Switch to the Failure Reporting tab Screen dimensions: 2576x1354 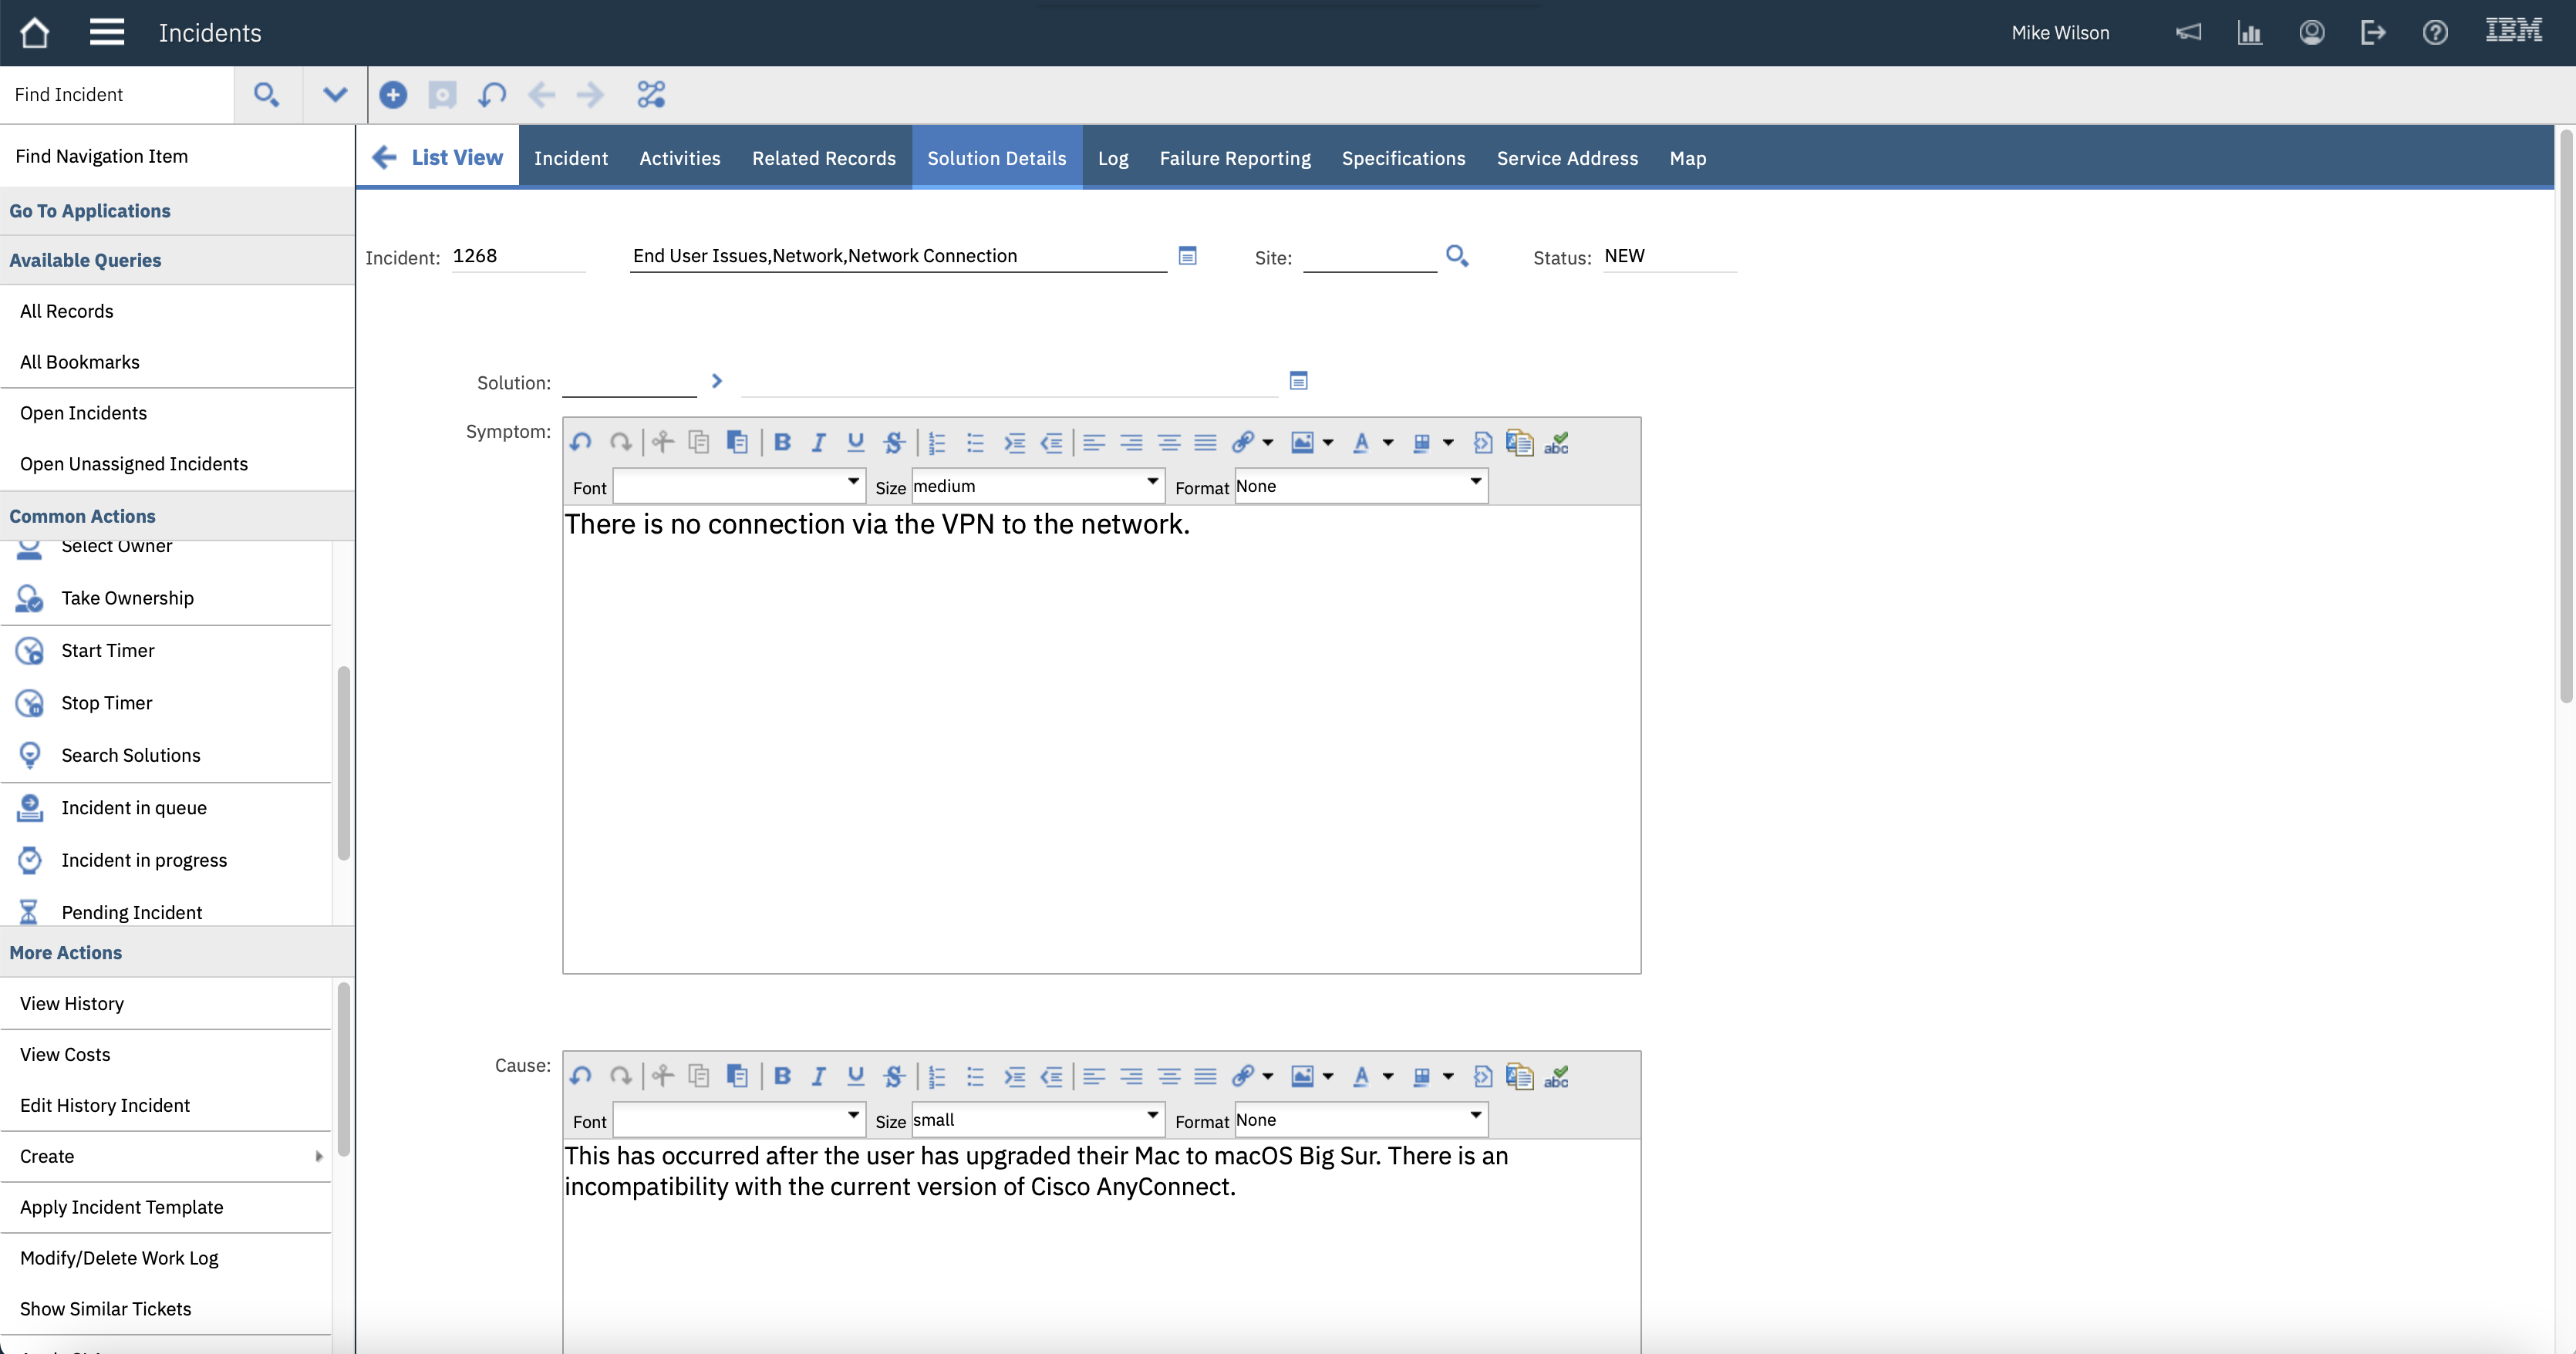pyautogui.click(x=1234, y=158)
